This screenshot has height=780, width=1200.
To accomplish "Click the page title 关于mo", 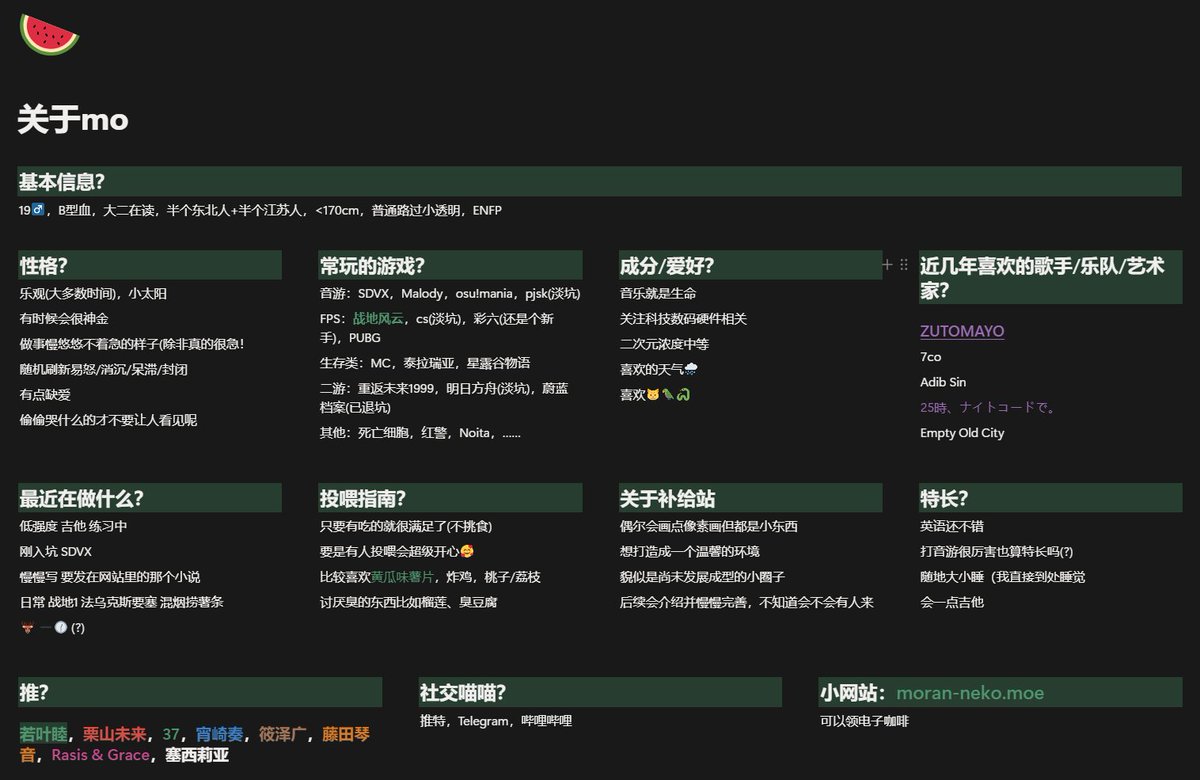I will coord(73,120).
